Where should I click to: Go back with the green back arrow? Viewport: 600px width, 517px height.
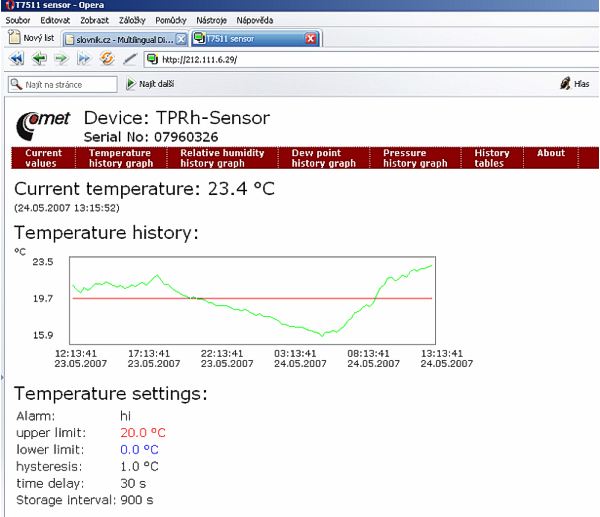[x=39, y=60]
